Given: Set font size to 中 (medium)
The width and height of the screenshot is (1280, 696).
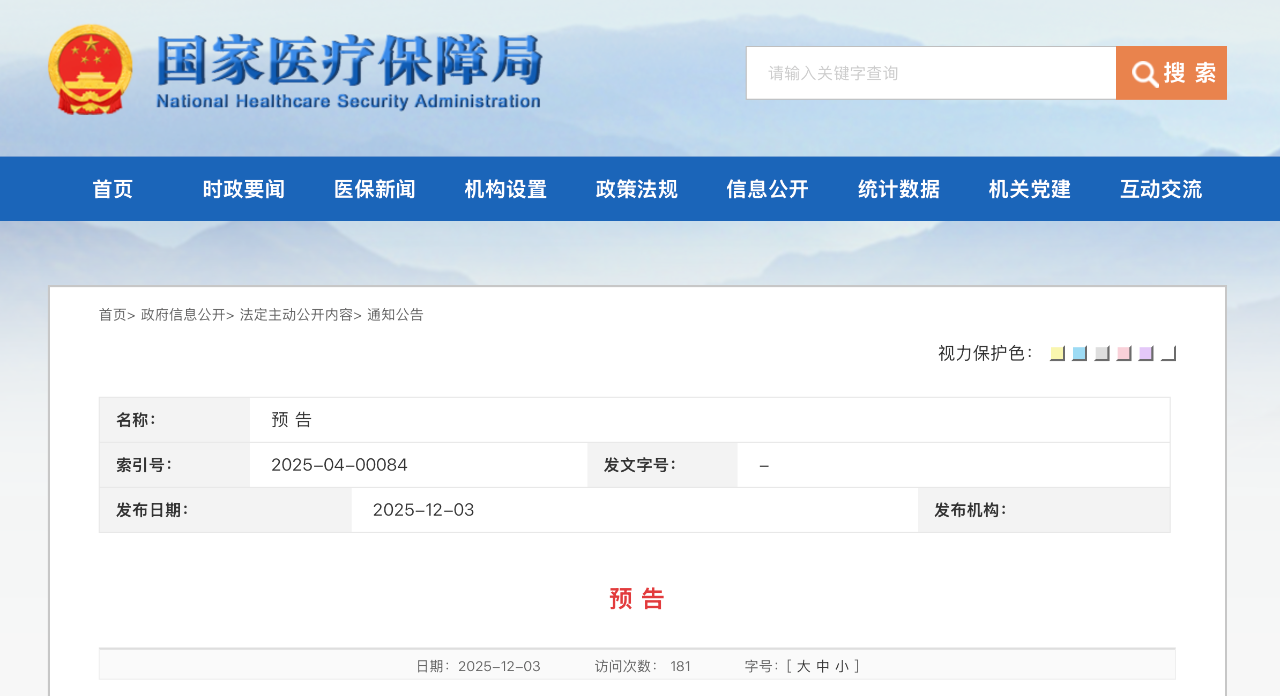Looking at the screenshot, I should pyautogui.click(x=823, y=667).
